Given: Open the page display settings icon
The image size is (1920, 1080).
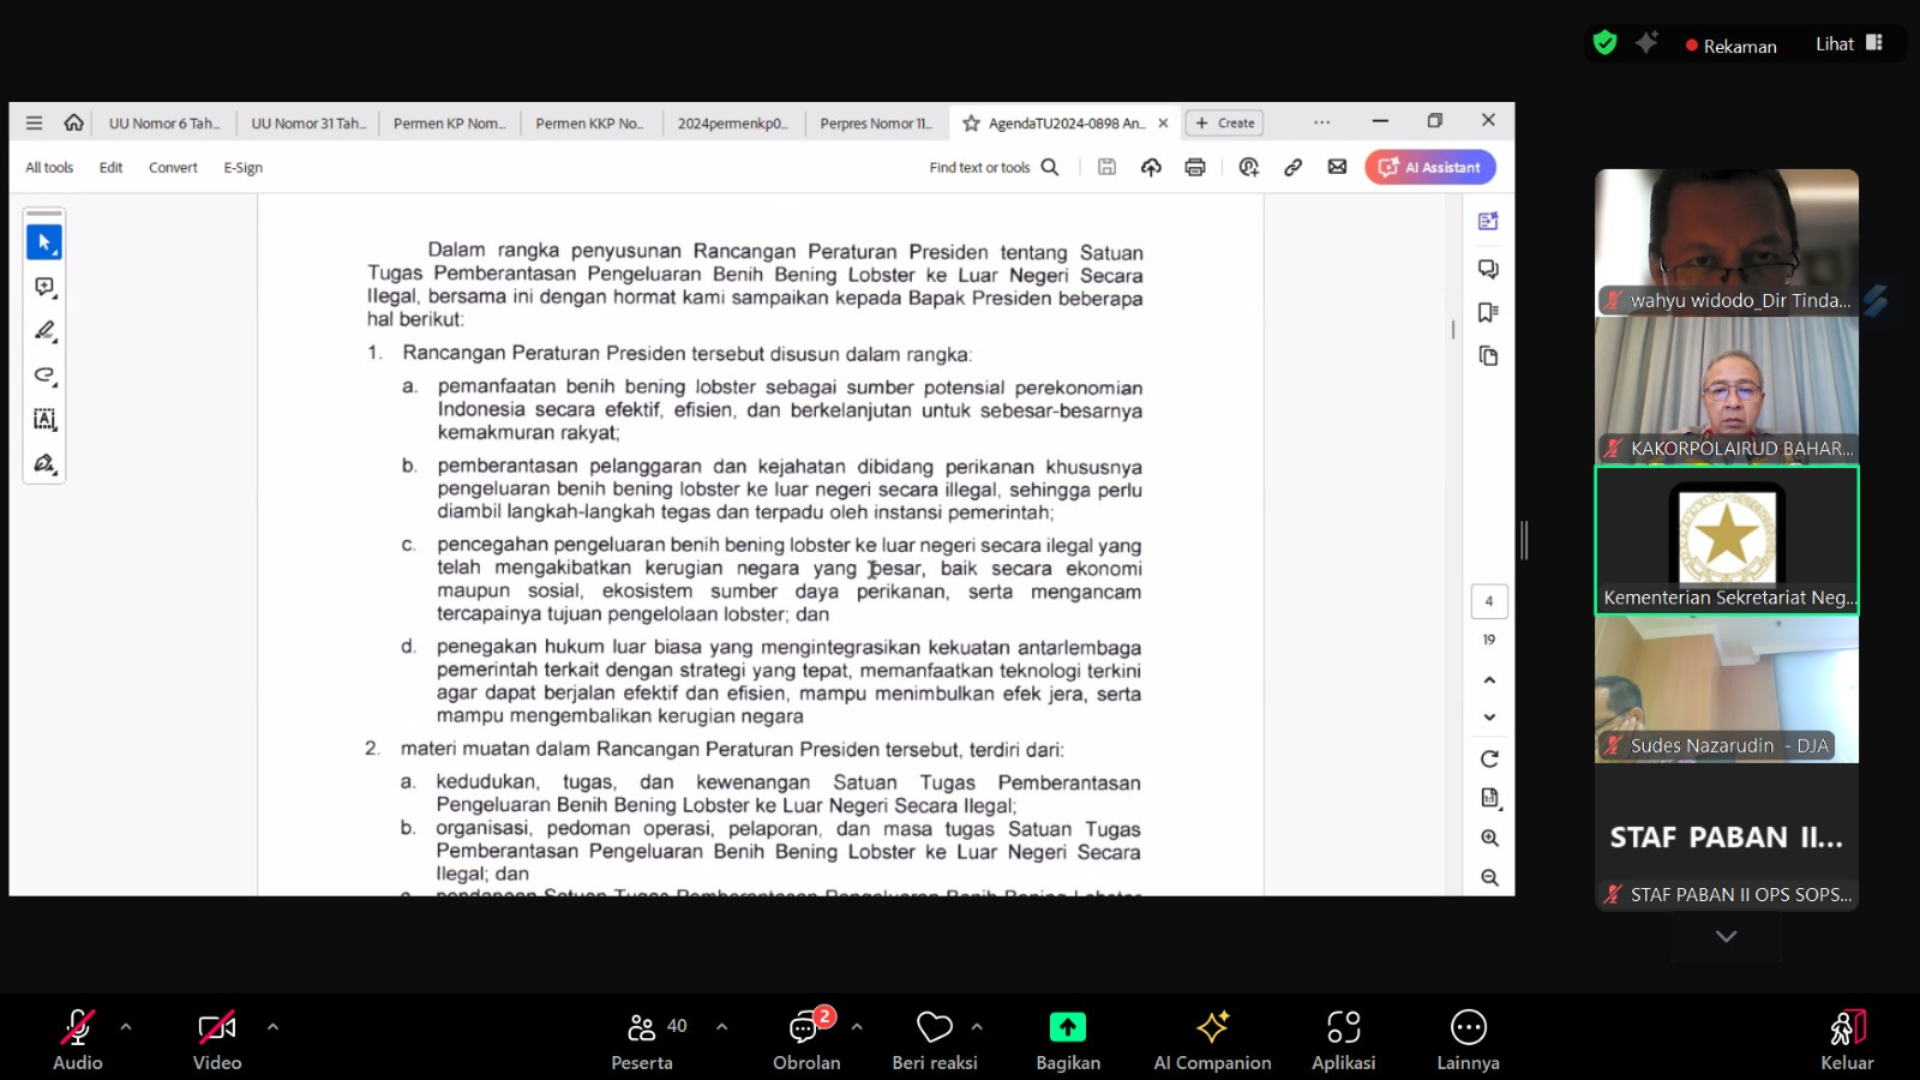Looking at the screenshot, I should tap(1489, 798).
